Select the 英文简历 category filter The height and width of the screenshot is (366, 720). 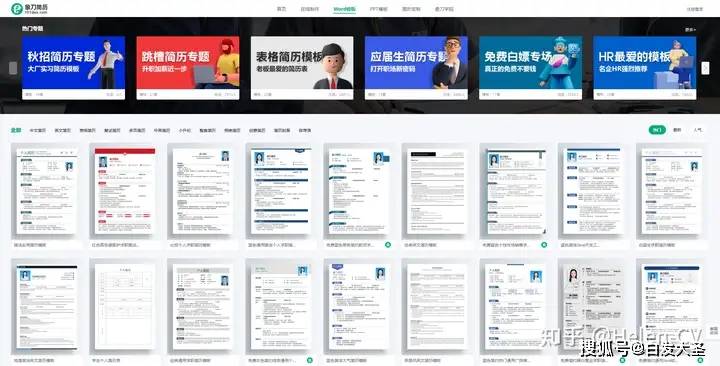click(x=63, y=130)
